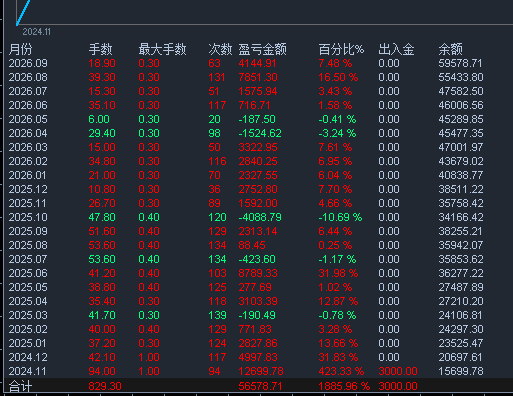Image resolution: width=513 pixels, height=396 pixels.
Task: Select the 2026.01 month row label
Action: pos(28,175)
